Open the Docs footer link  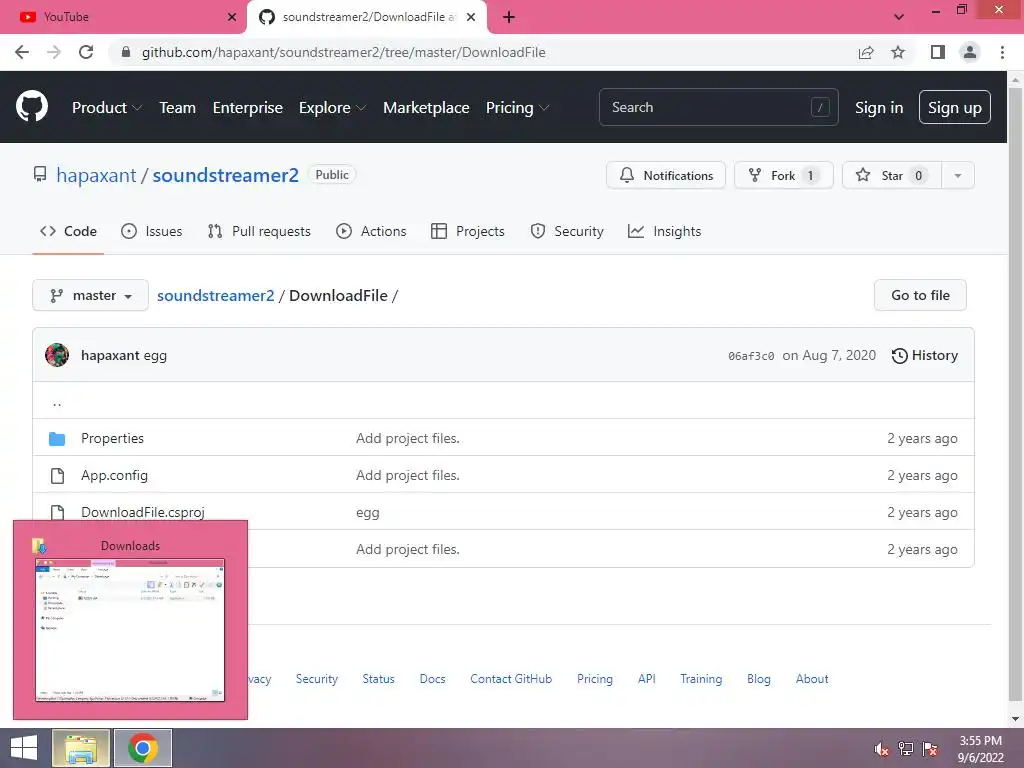[x=432, y=679]
